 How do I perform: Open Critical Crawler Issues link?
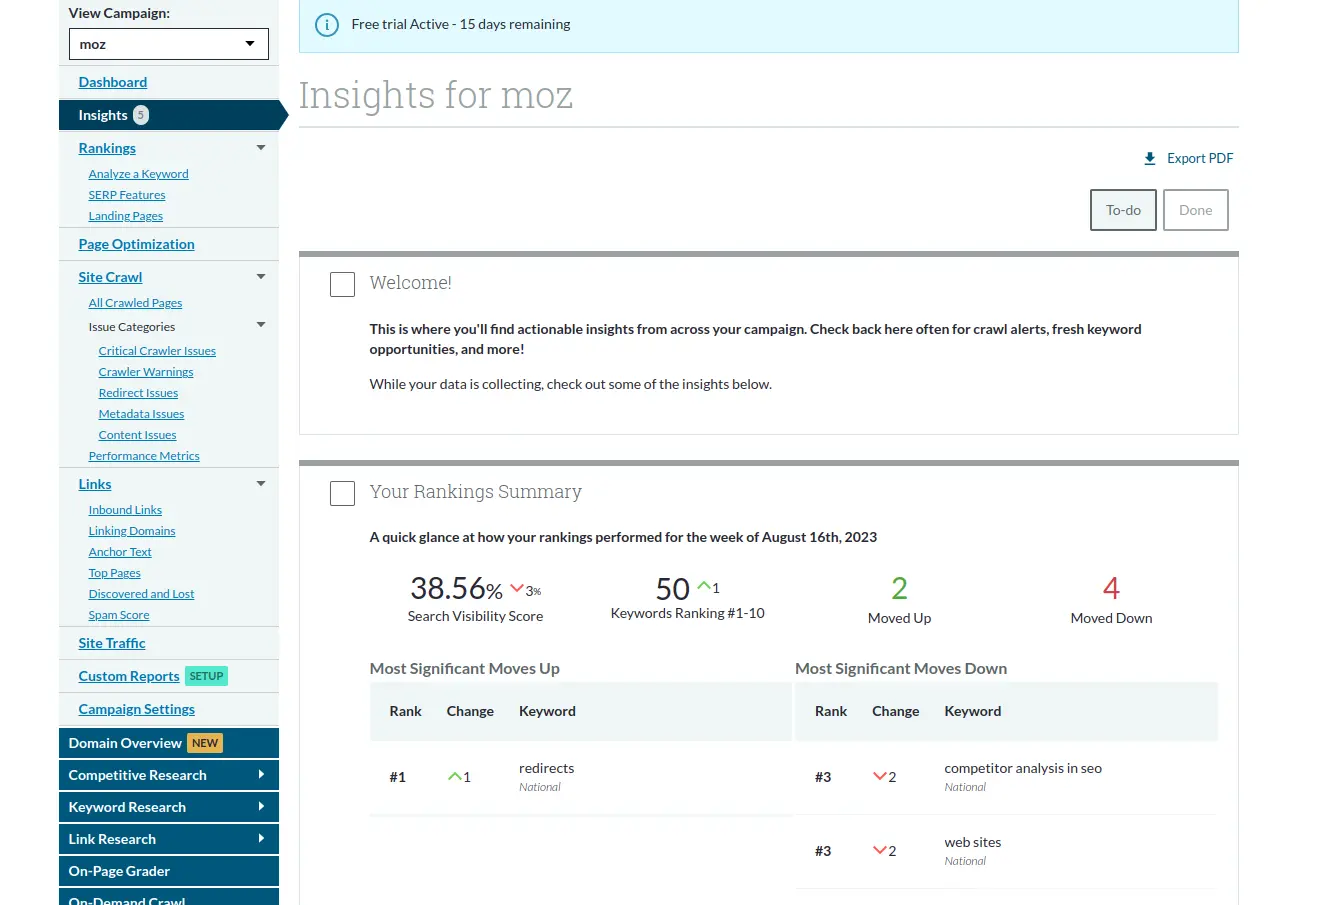coord(157,351)
